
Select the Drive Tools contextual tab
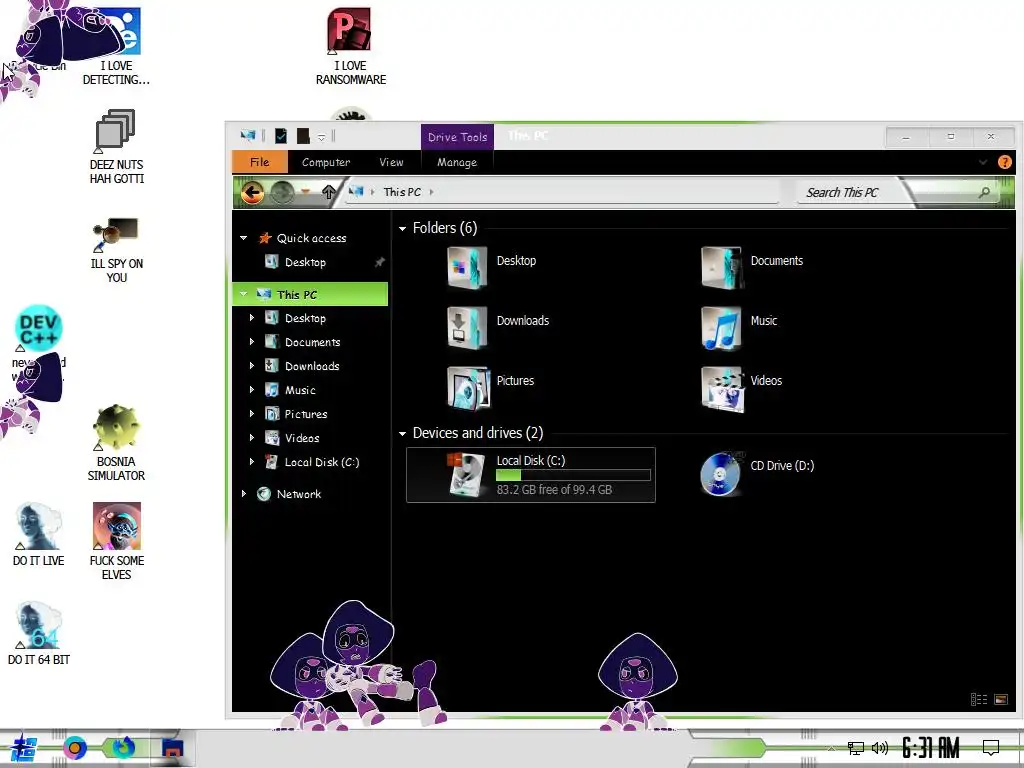pos(457,137)
